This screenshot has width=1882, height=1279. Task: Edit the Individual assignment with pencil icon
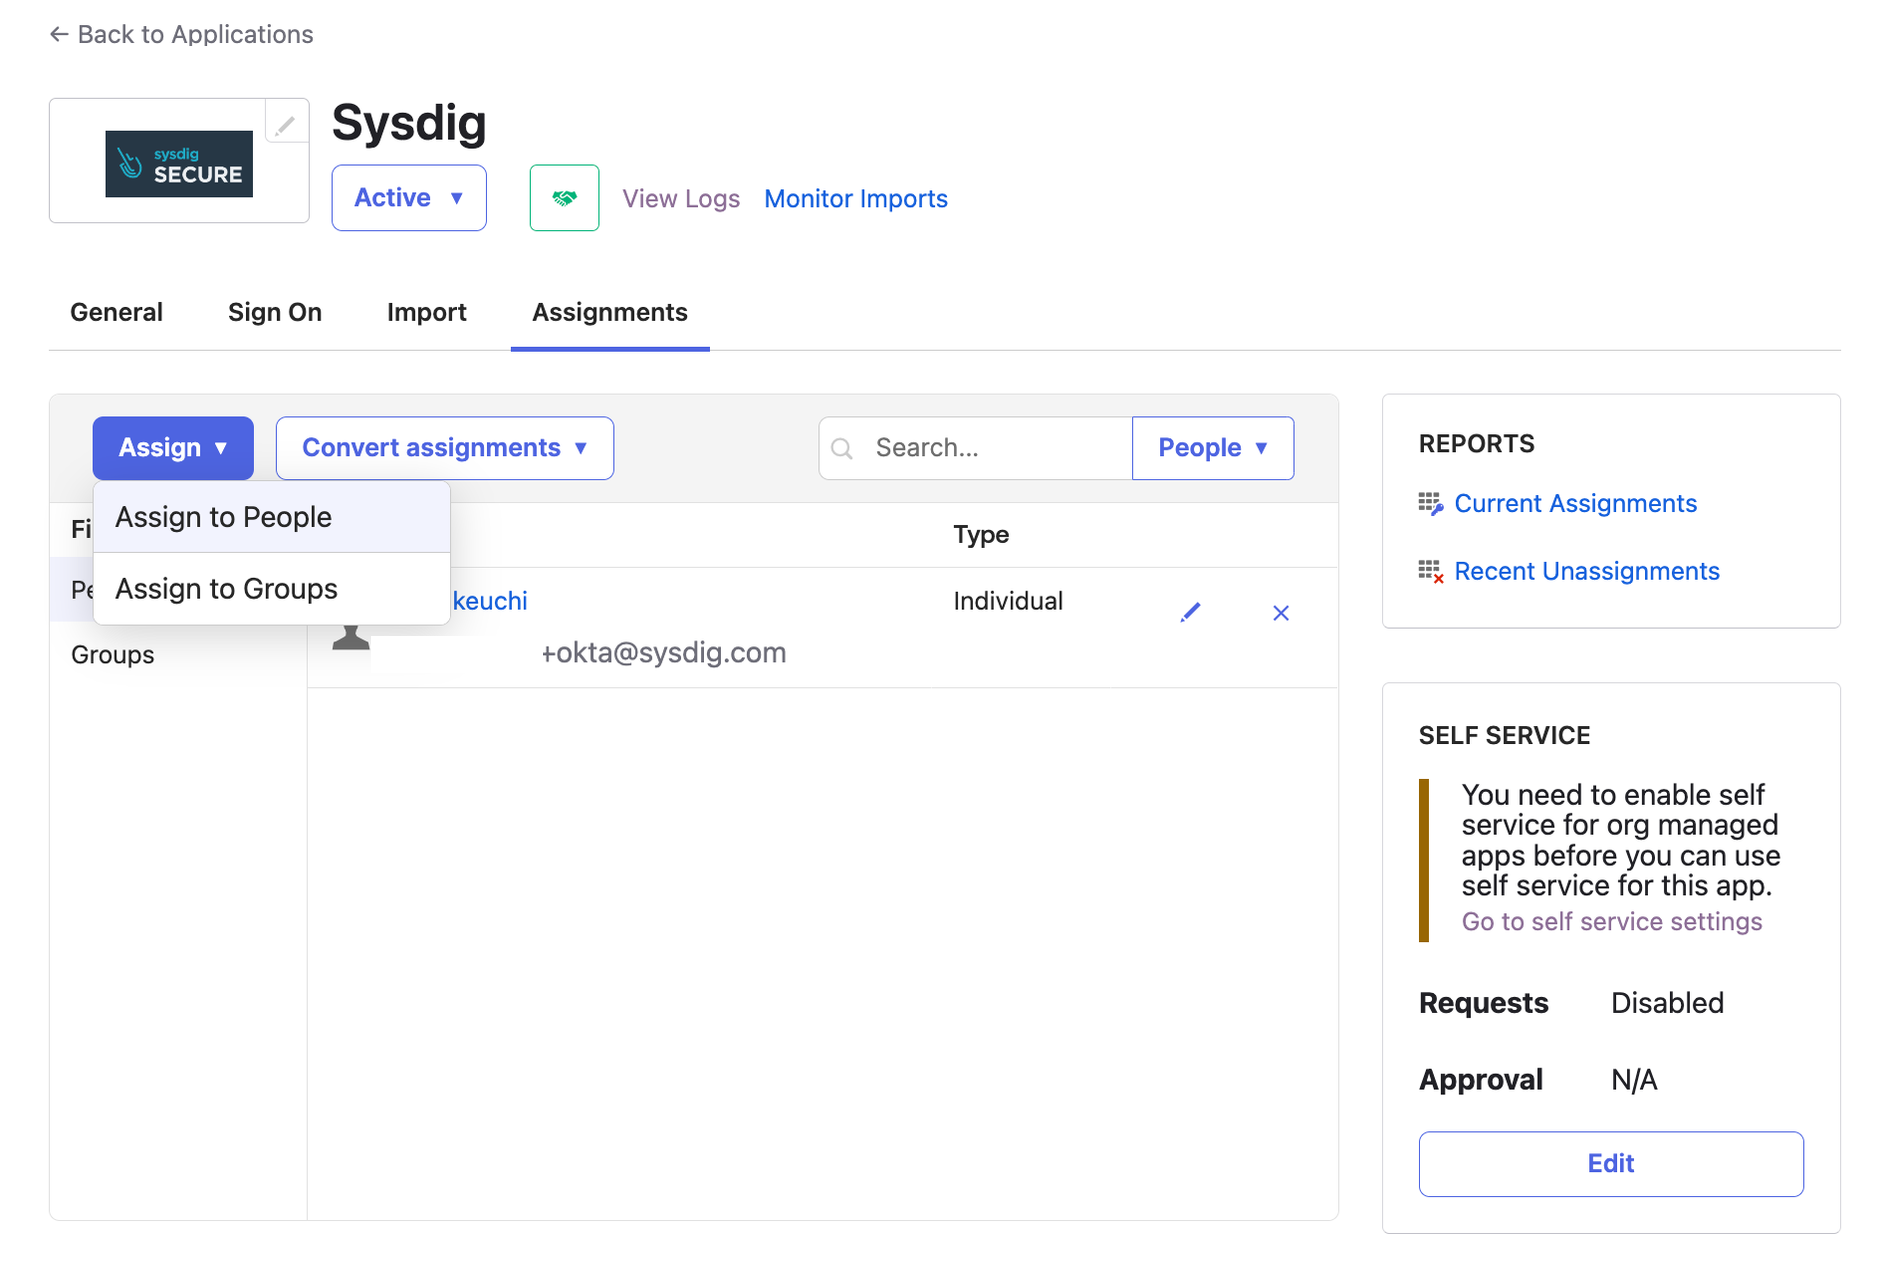point(1190,612)
